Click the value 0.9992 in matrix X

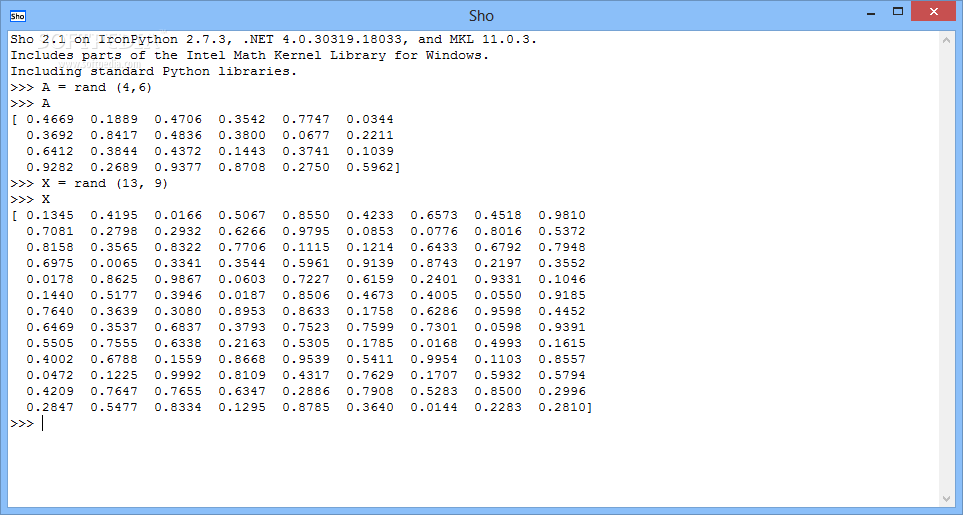(178, 375)
